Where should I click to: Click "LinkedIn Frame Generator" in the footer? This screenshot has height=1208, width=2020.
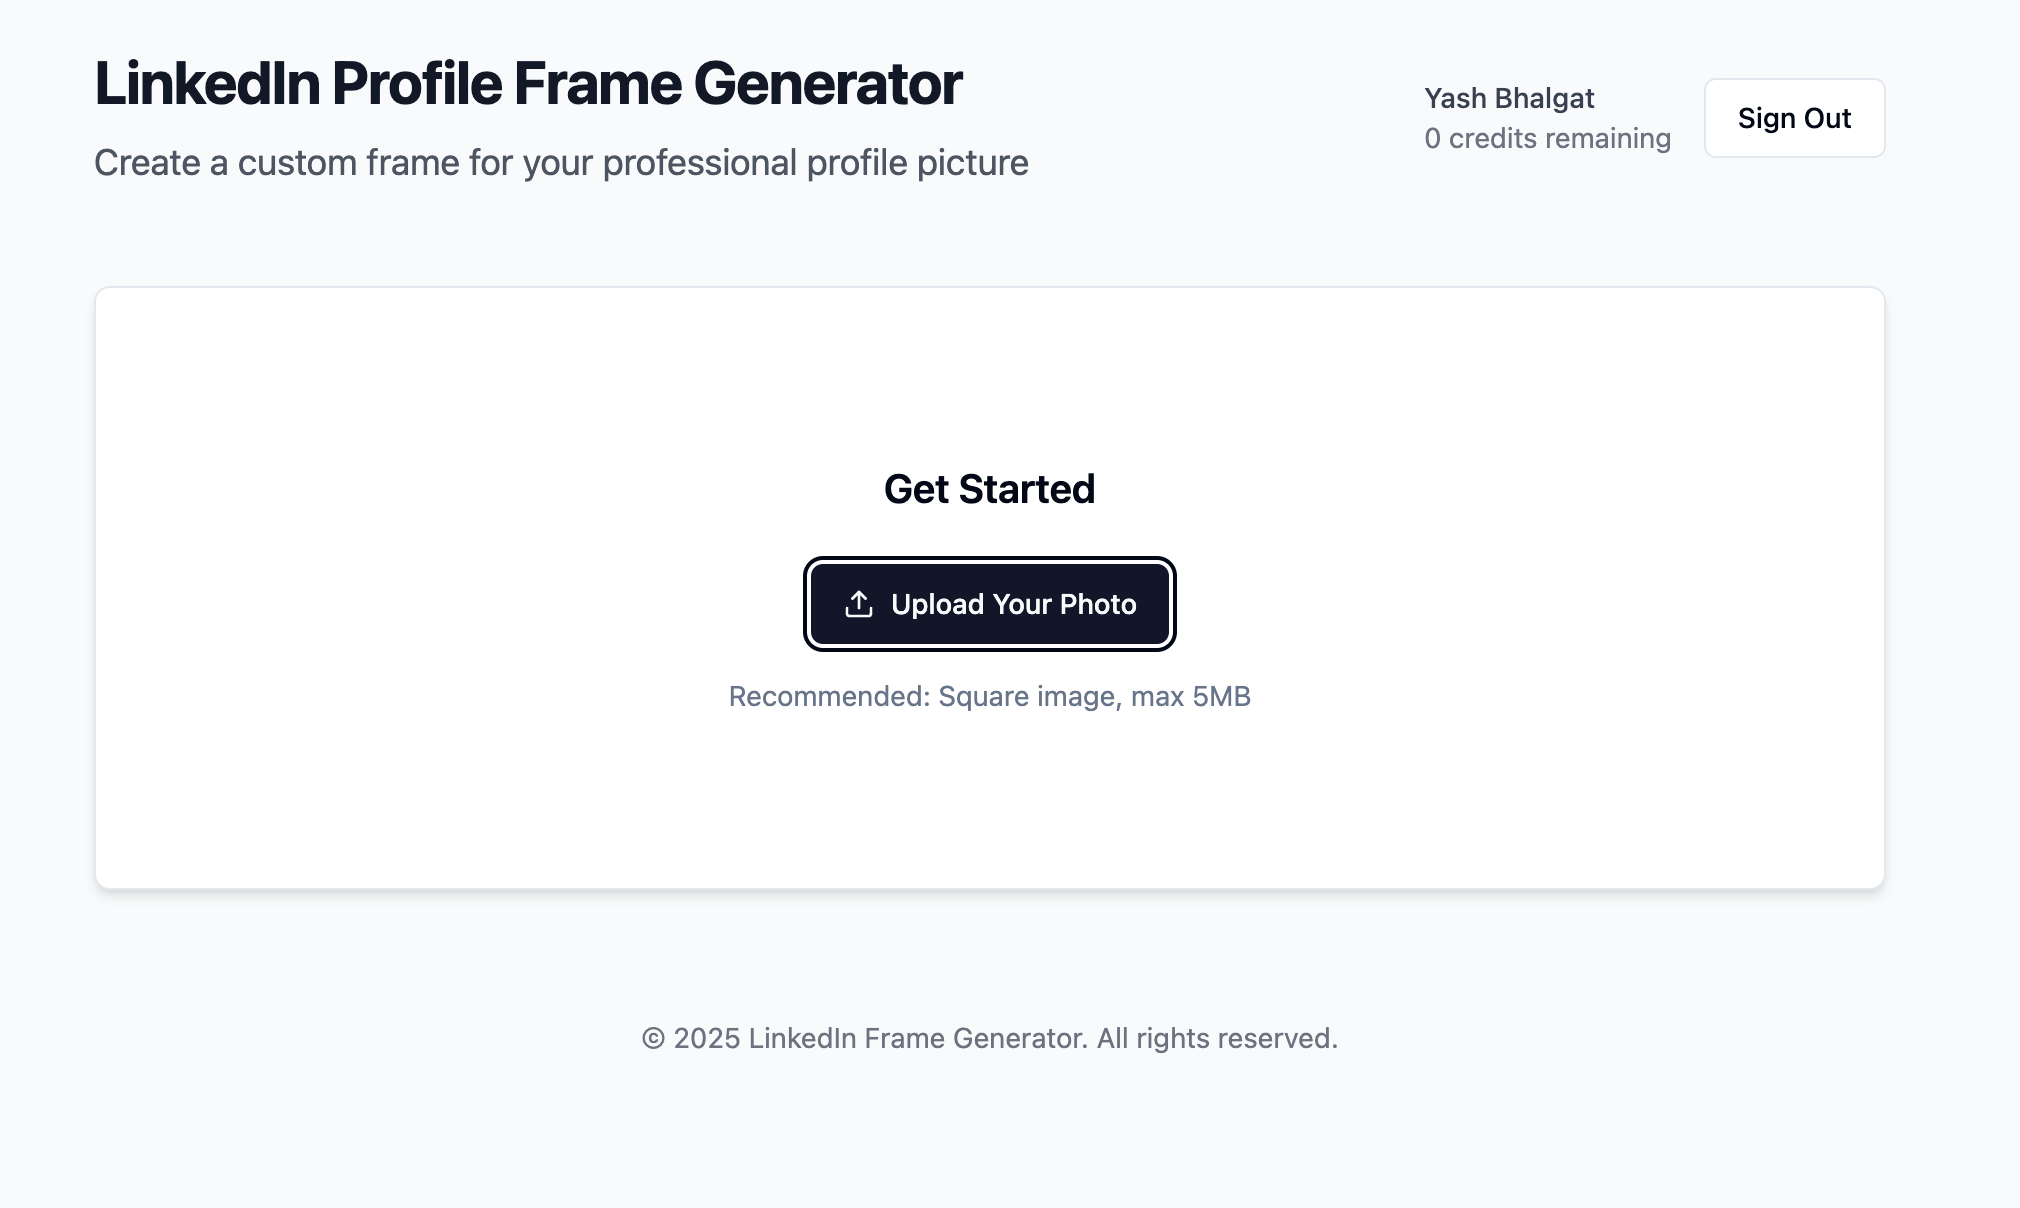[917, 1039]
